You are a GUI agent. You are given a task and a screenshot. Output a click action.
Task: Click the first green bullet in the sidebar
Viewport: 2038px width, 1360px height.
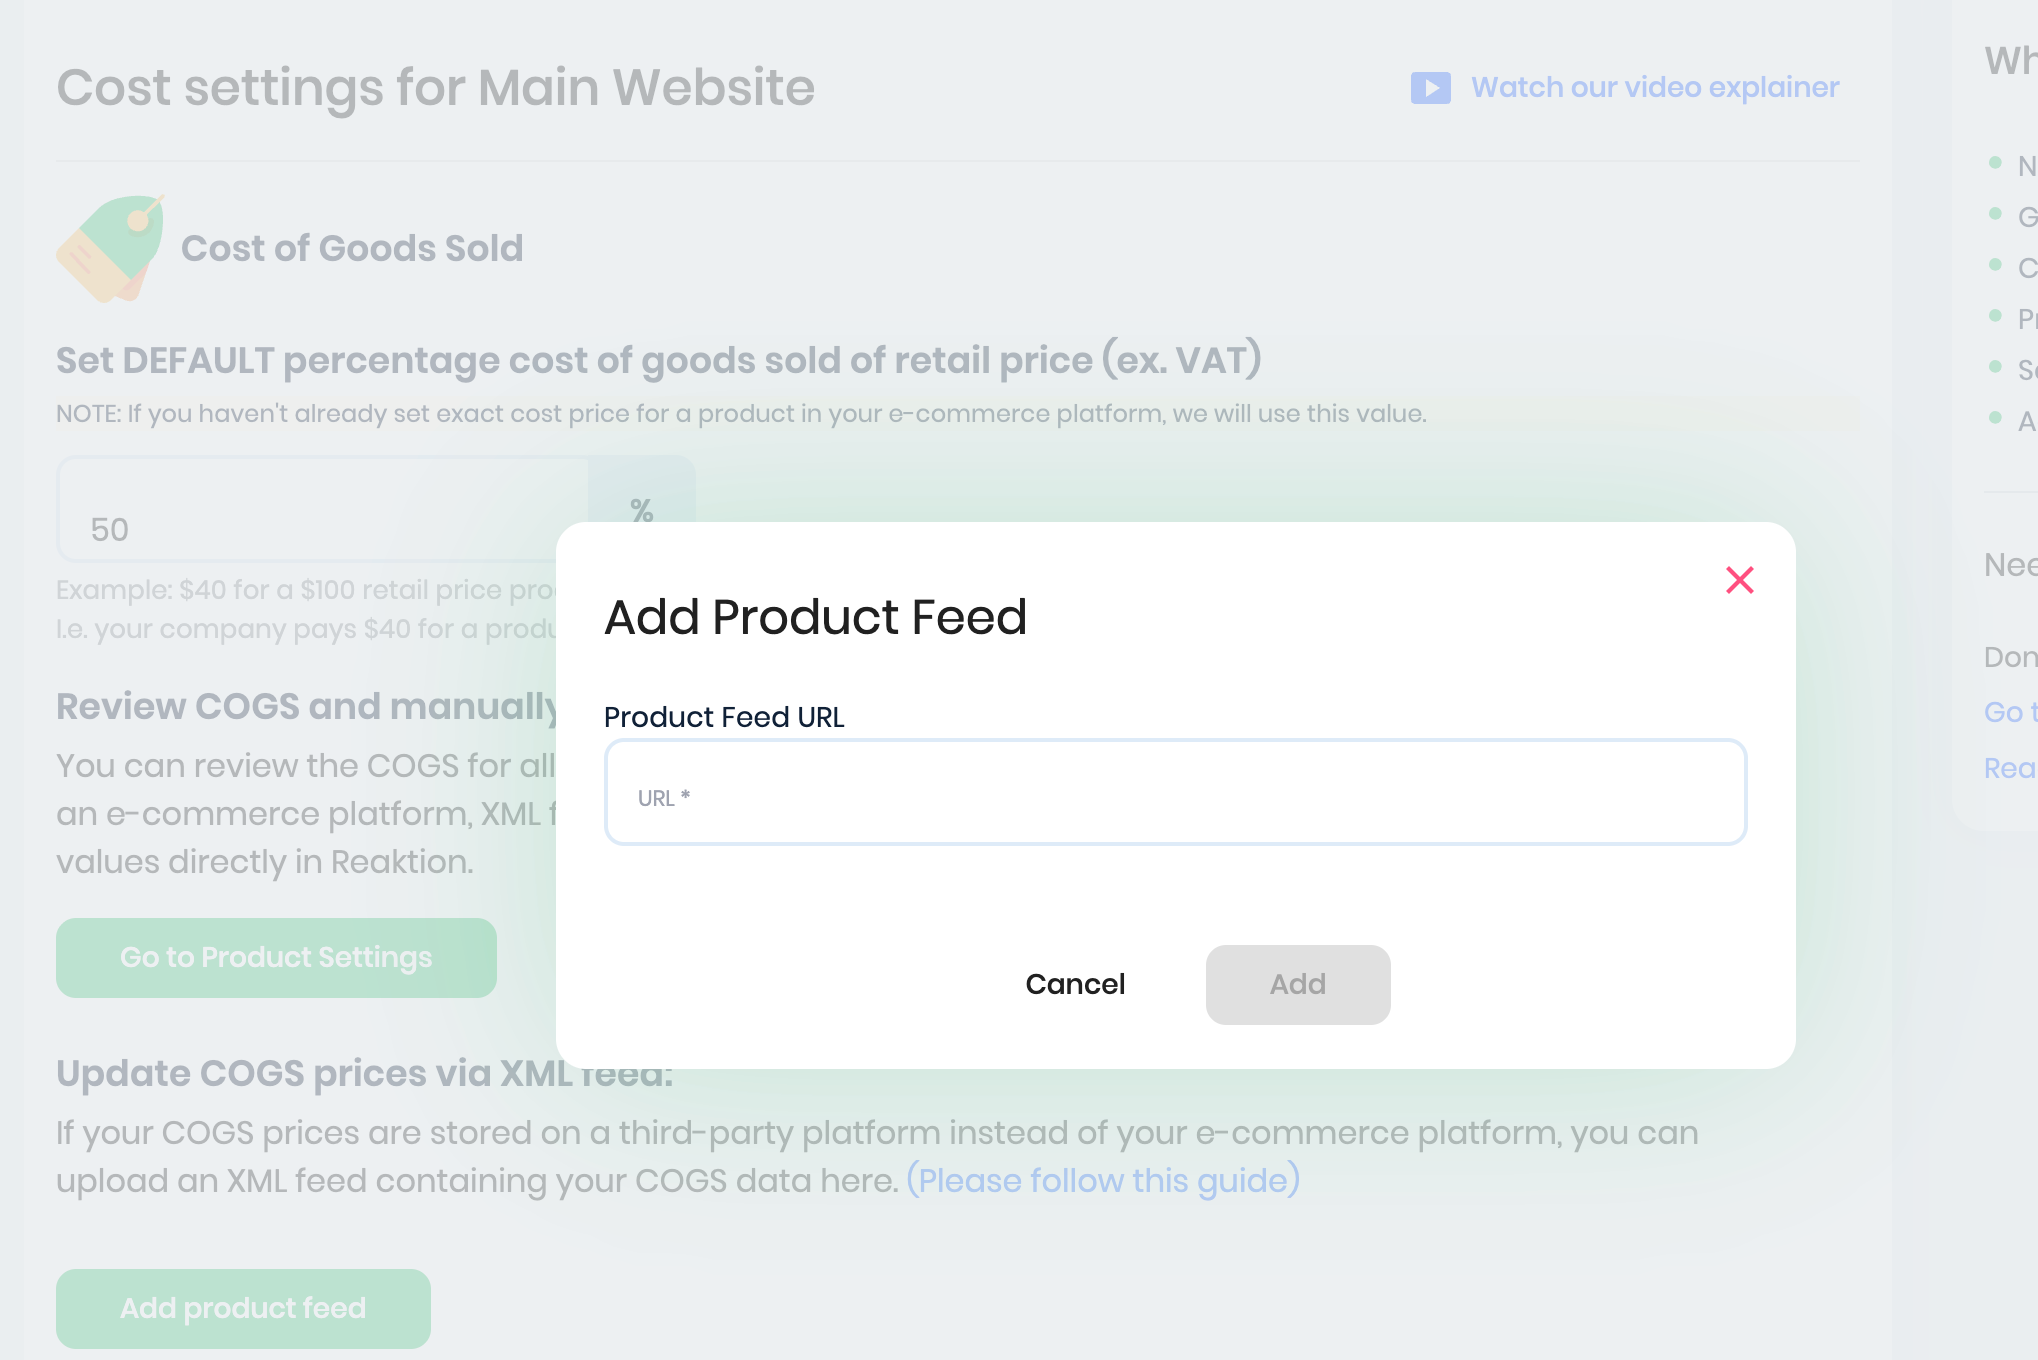pyautogui.click(x=1995, y=163)
